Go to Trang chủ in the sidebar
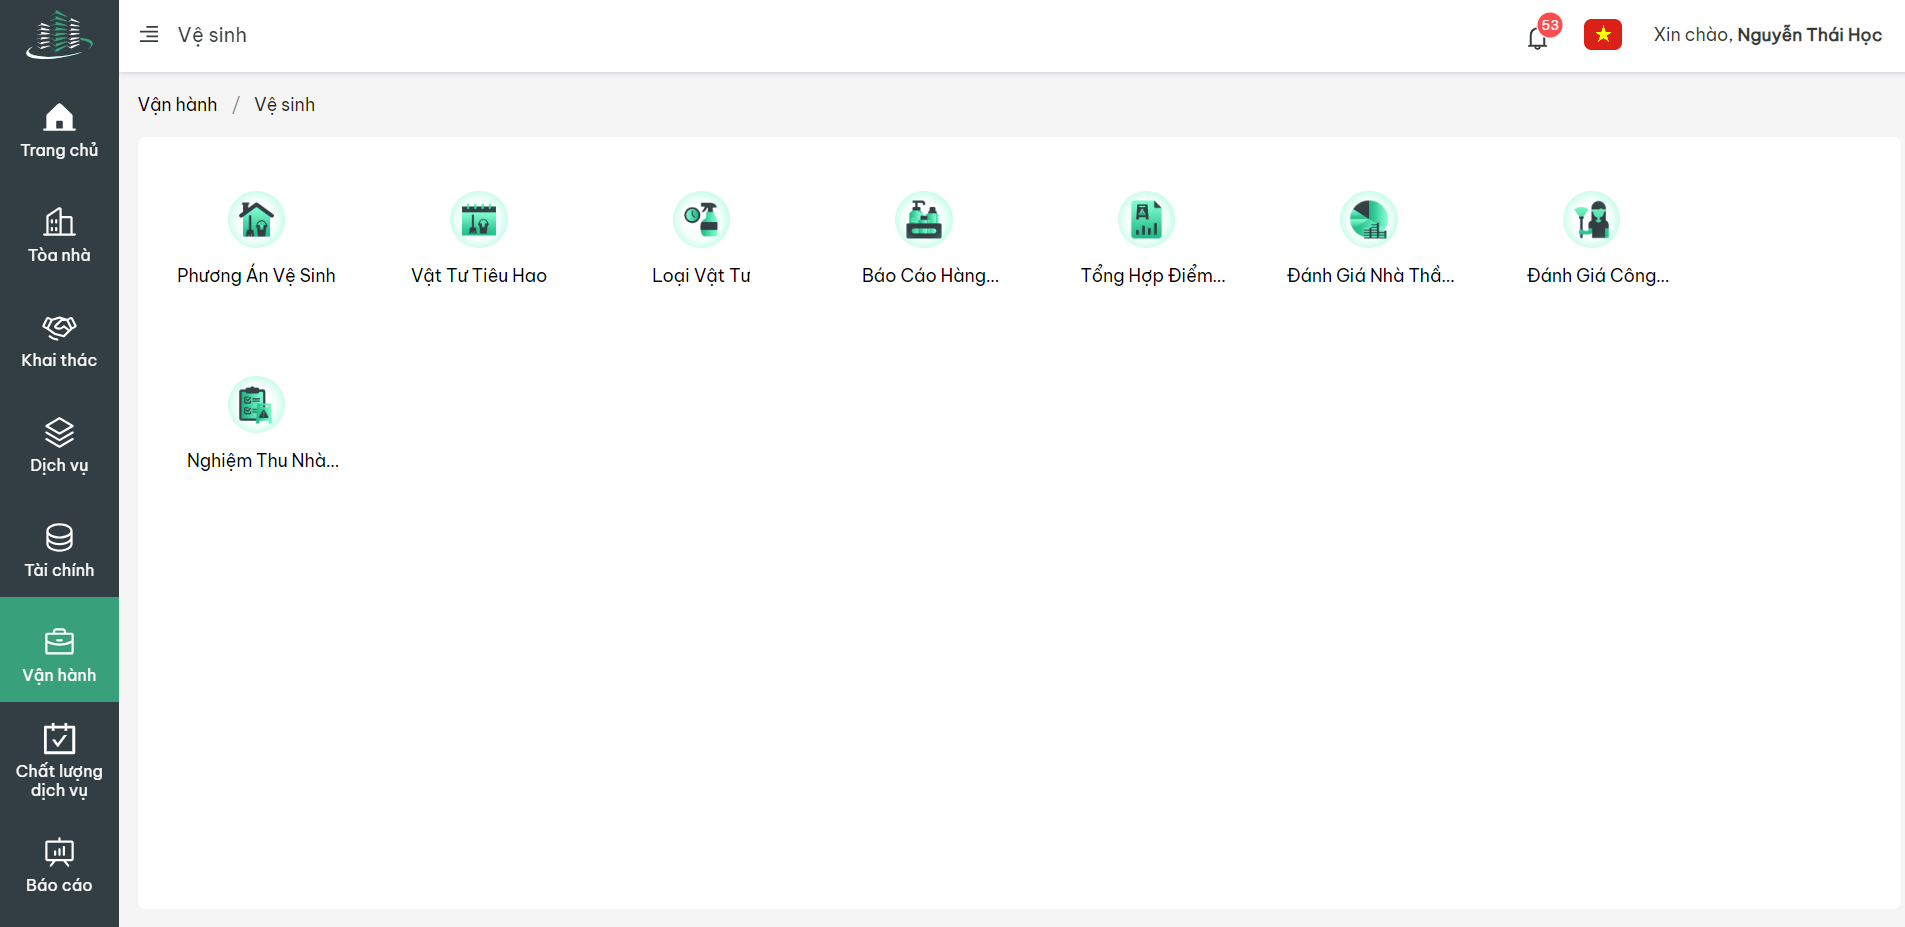The image size is (1905, 927). [x=59, y=130]
